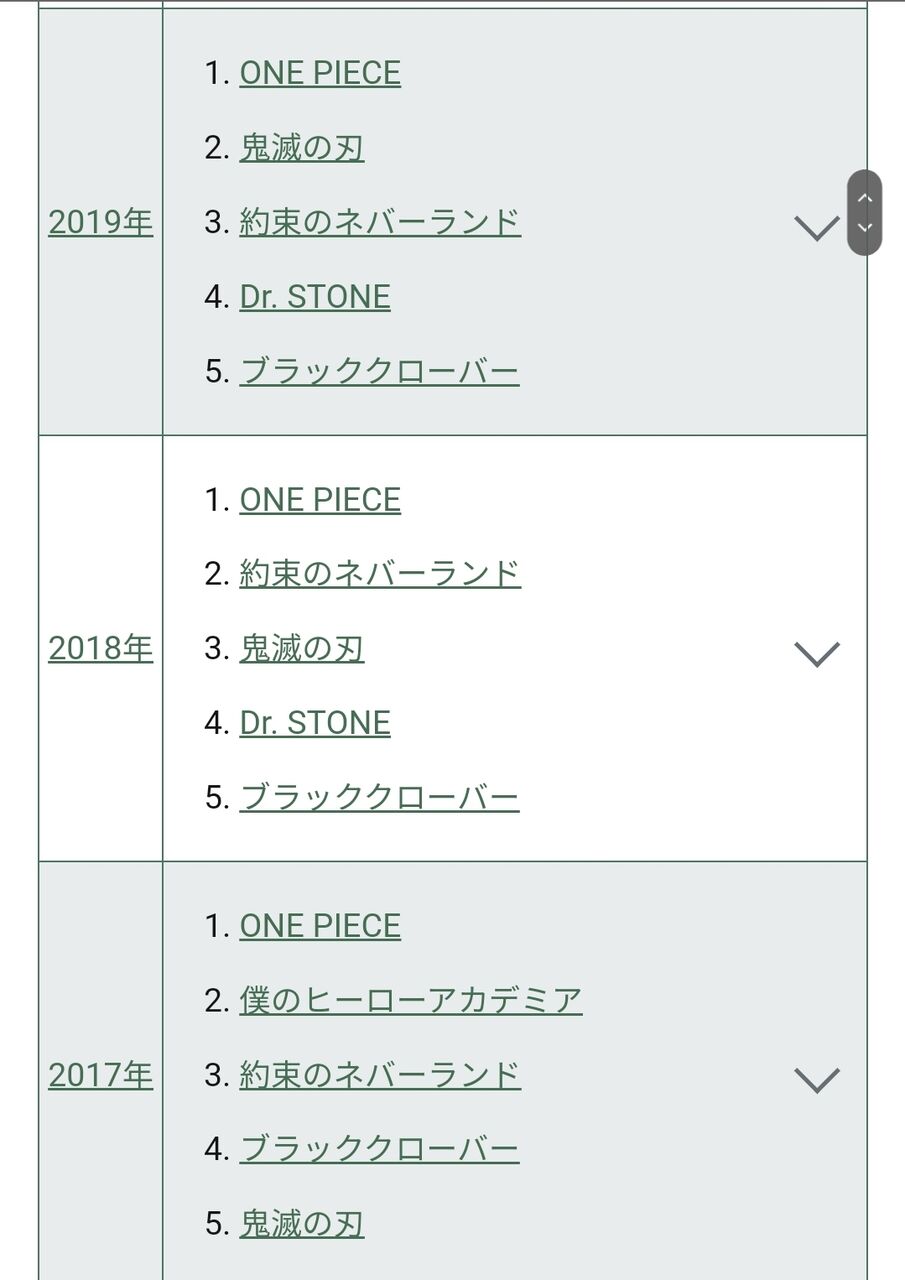The width and height of the screenshot is (905, 1280).
Task: Open Dr. STONE link in 2019 list
Action: [x=315, y=297]
